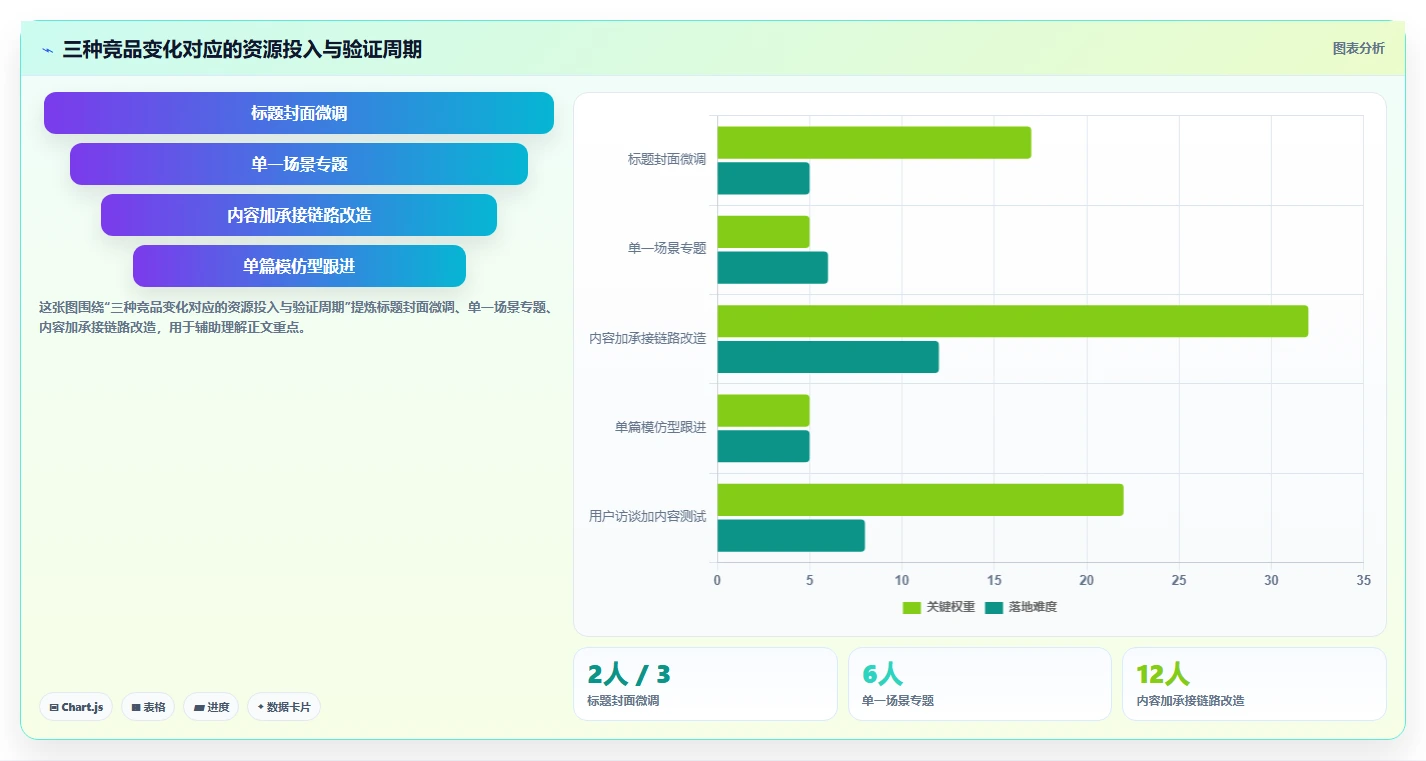Click the Chart.js tag chip
Image resolution: width=1426 pixels, height=761 pixels.
point(76,707)
